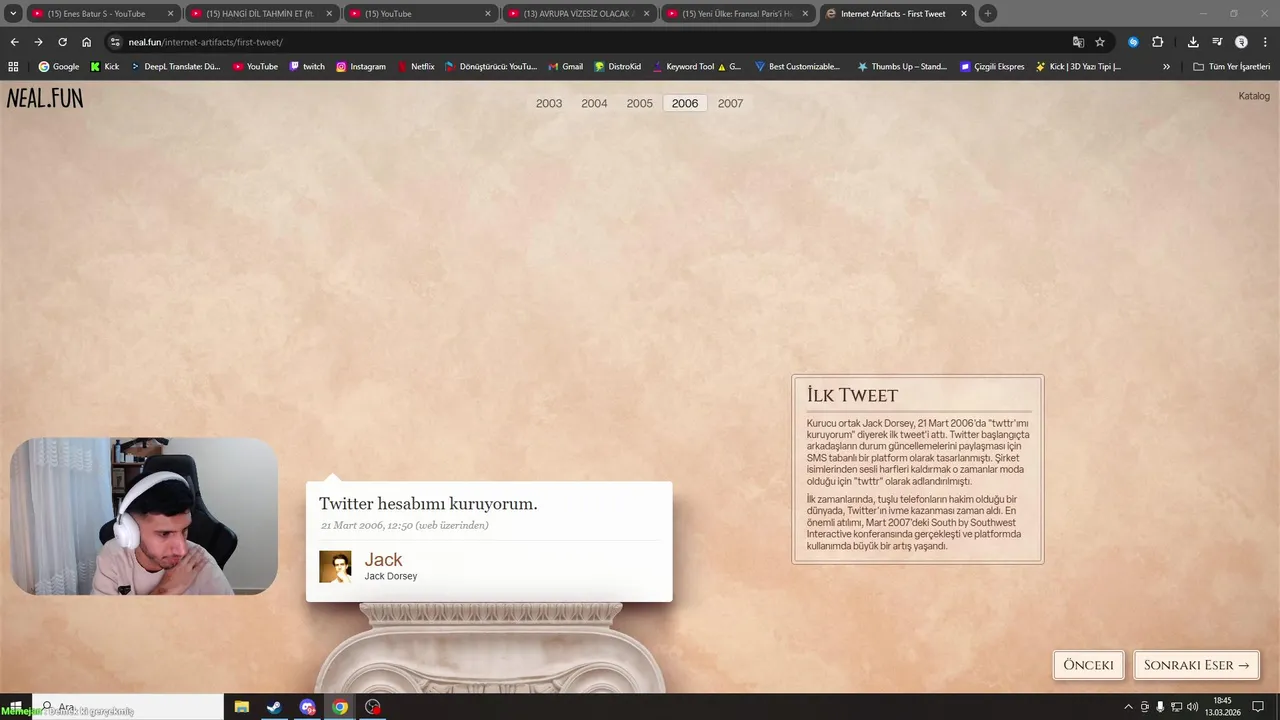Click Jack Dorsey's profile picture

click(x=335, y=567)
